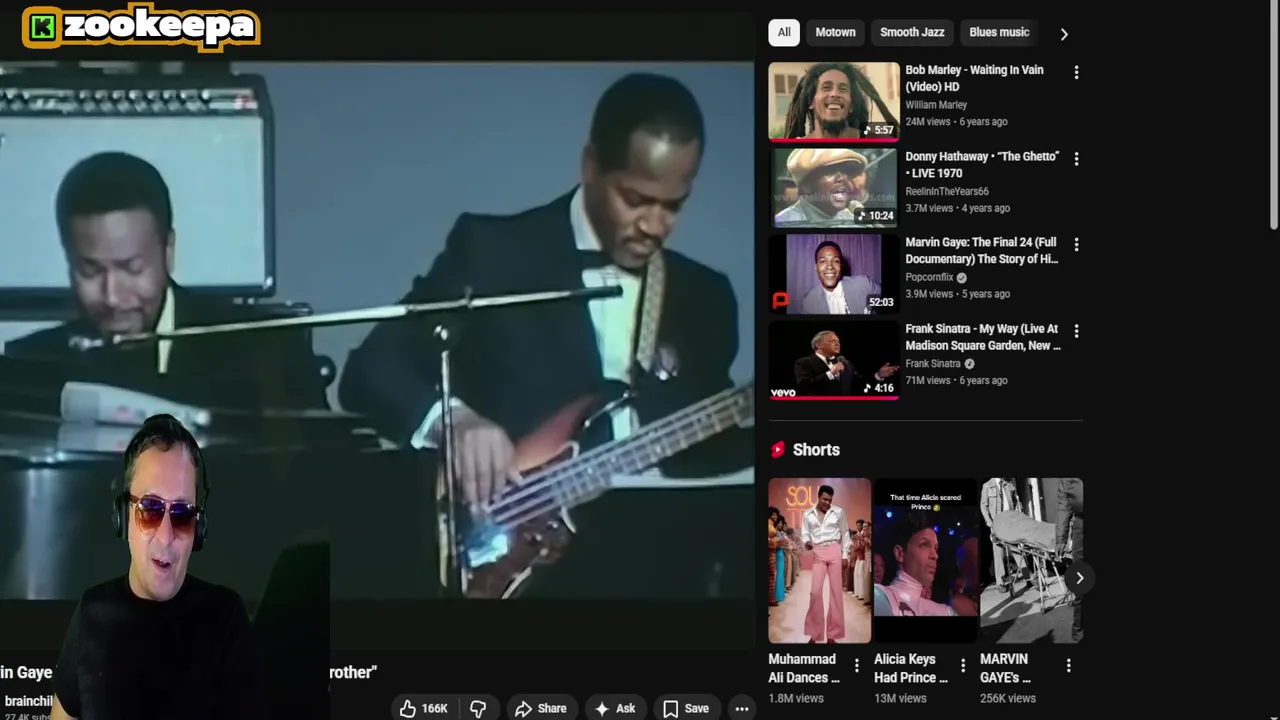Open Frank Sinatra My Way thumbnail
Viewport: 1280px width, 720px height.
834,359
